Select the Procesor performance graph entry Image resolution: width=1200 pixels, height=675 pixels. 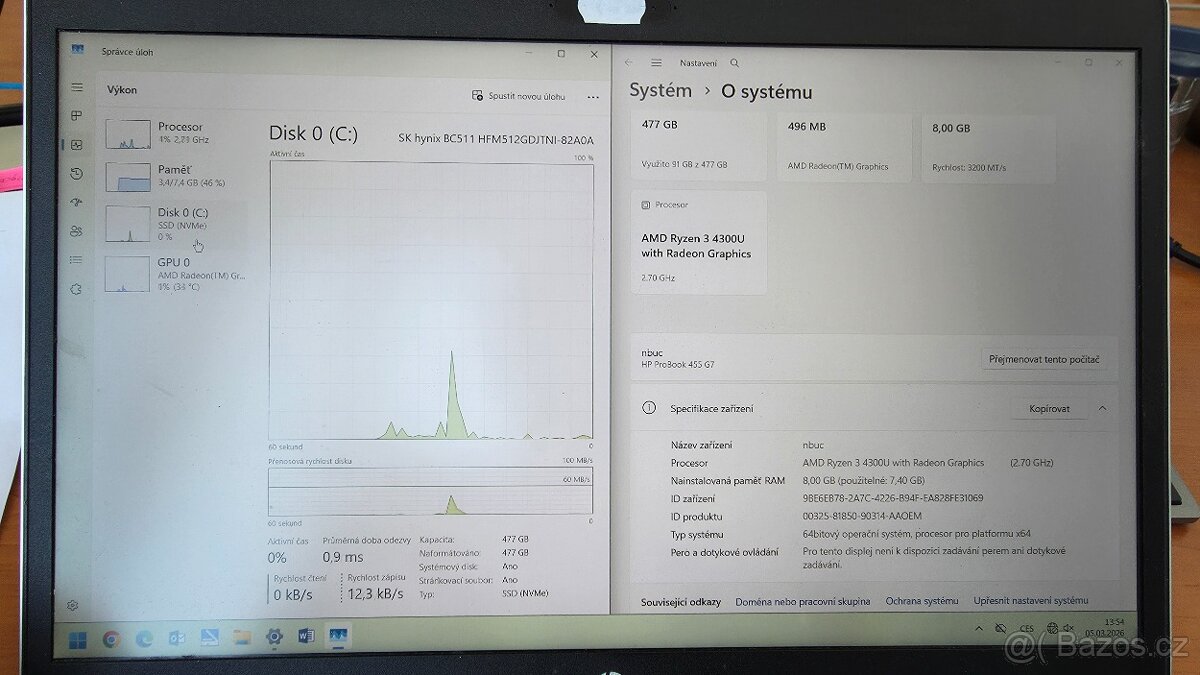(176, 134)
